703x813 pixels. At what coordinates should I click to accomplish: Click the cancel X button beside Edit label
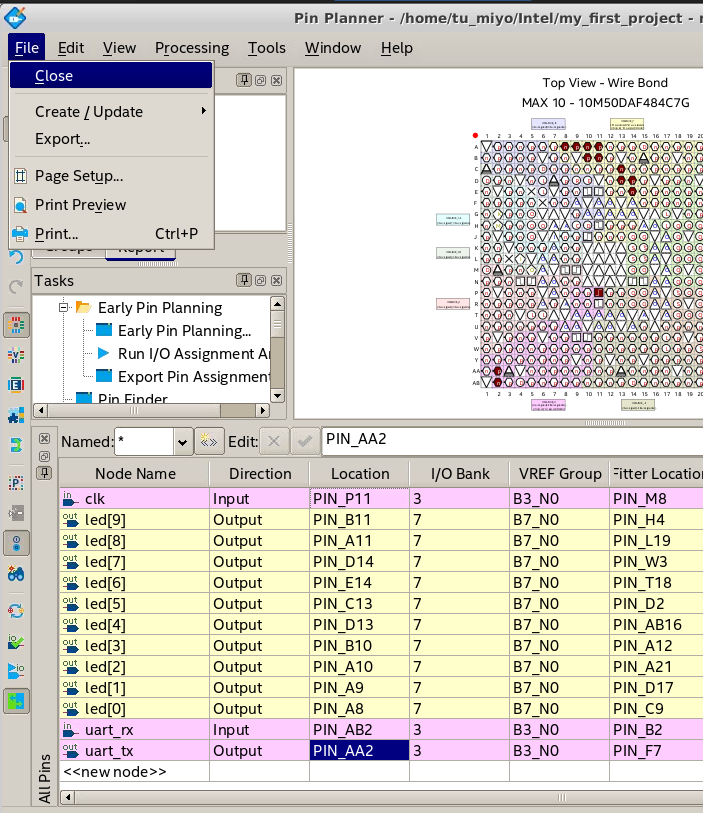274,442
